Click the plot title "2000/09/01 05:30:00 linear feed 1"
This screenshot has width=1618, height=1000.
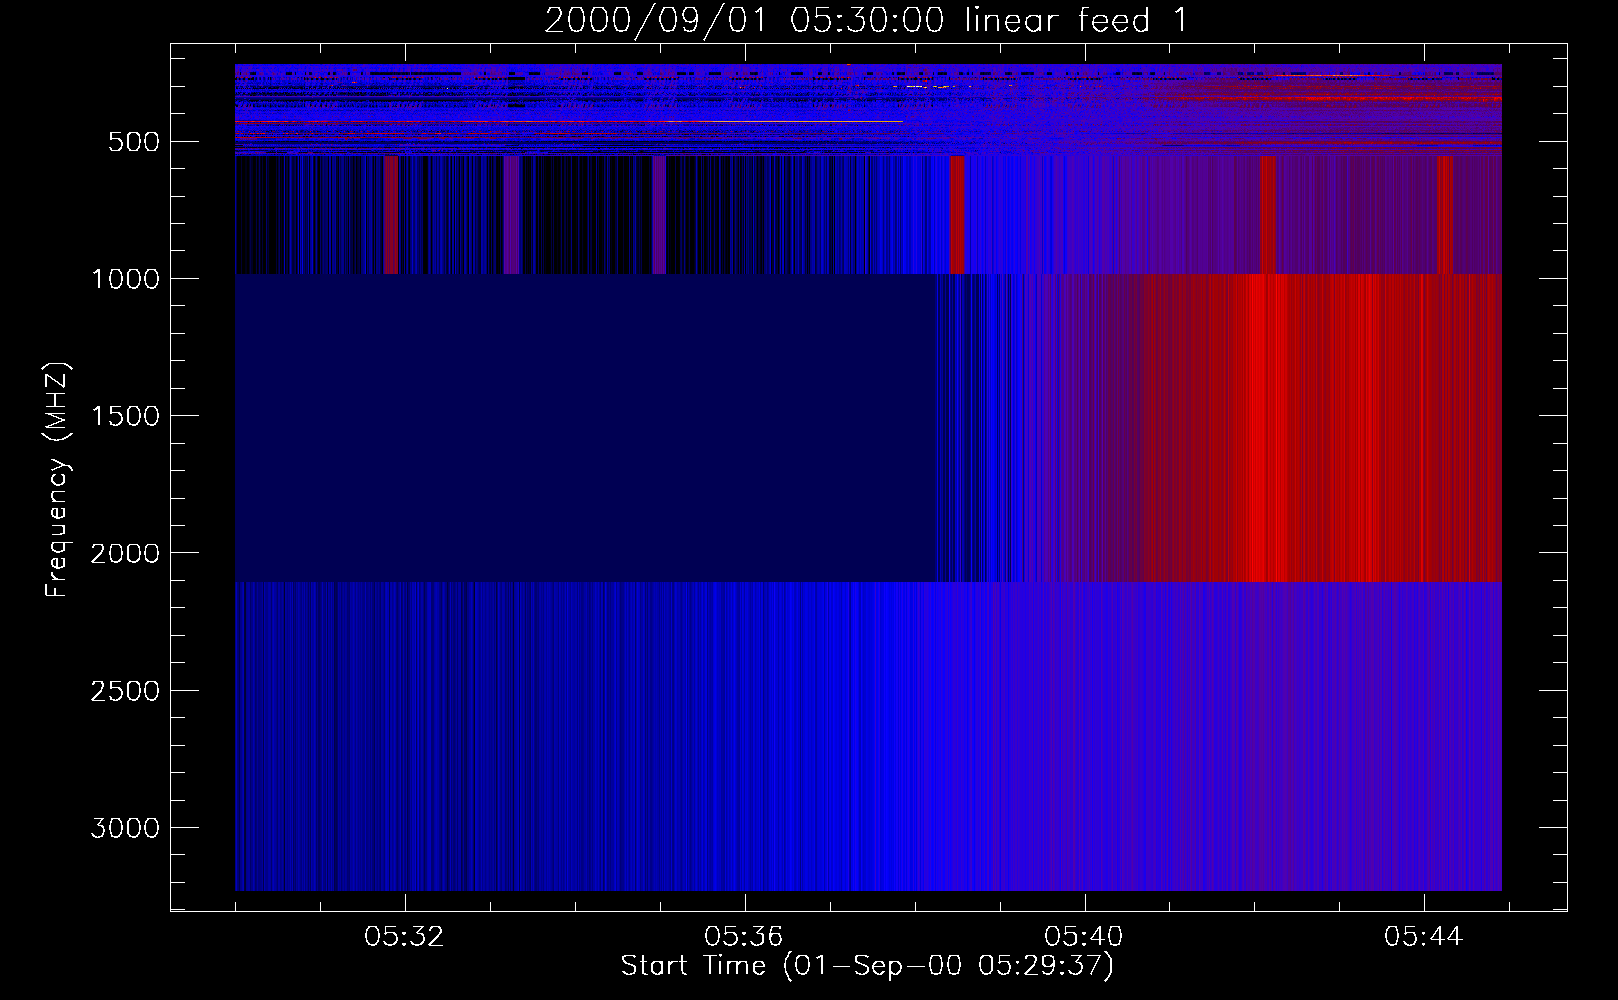tap(867, 20)
